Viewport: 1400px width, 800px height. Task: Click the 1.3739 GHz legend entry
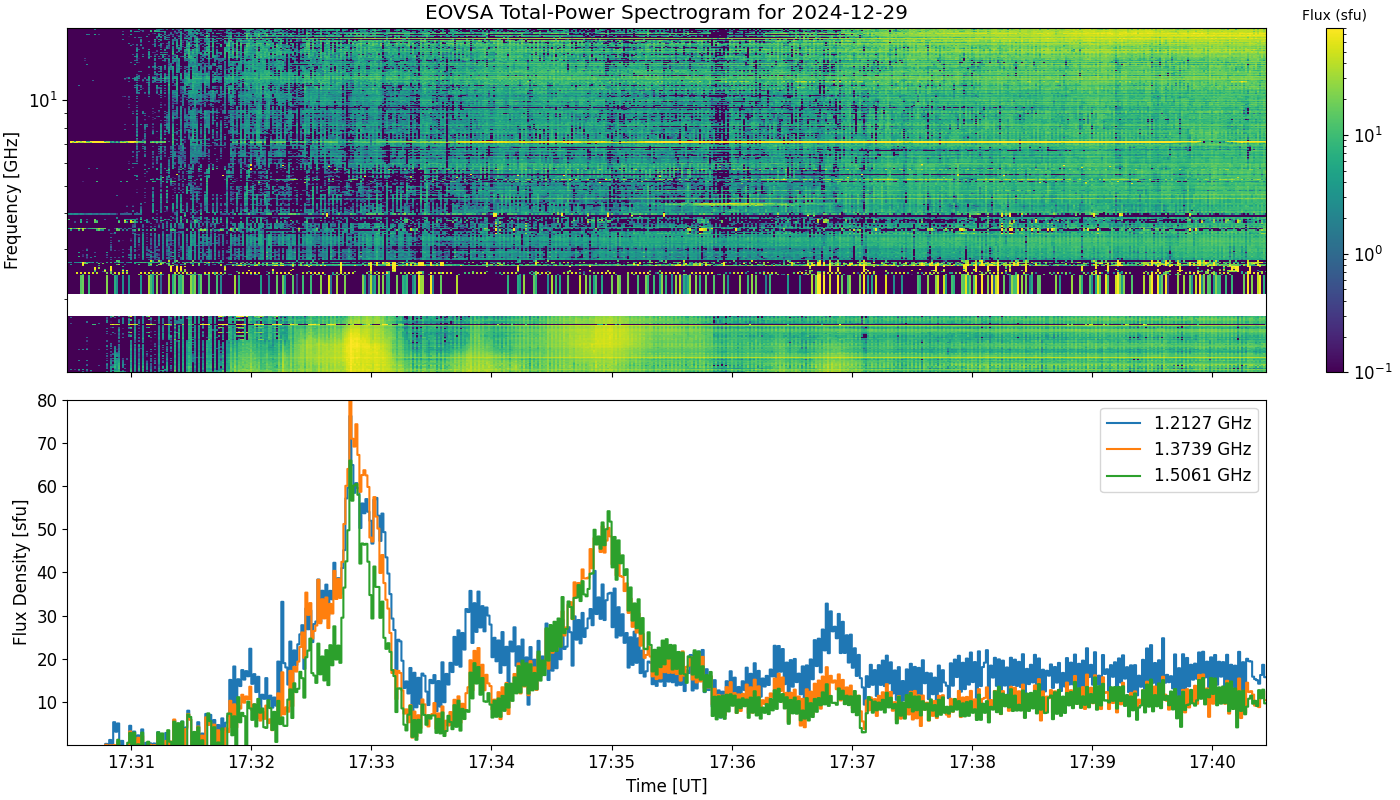click(1178, 449)
